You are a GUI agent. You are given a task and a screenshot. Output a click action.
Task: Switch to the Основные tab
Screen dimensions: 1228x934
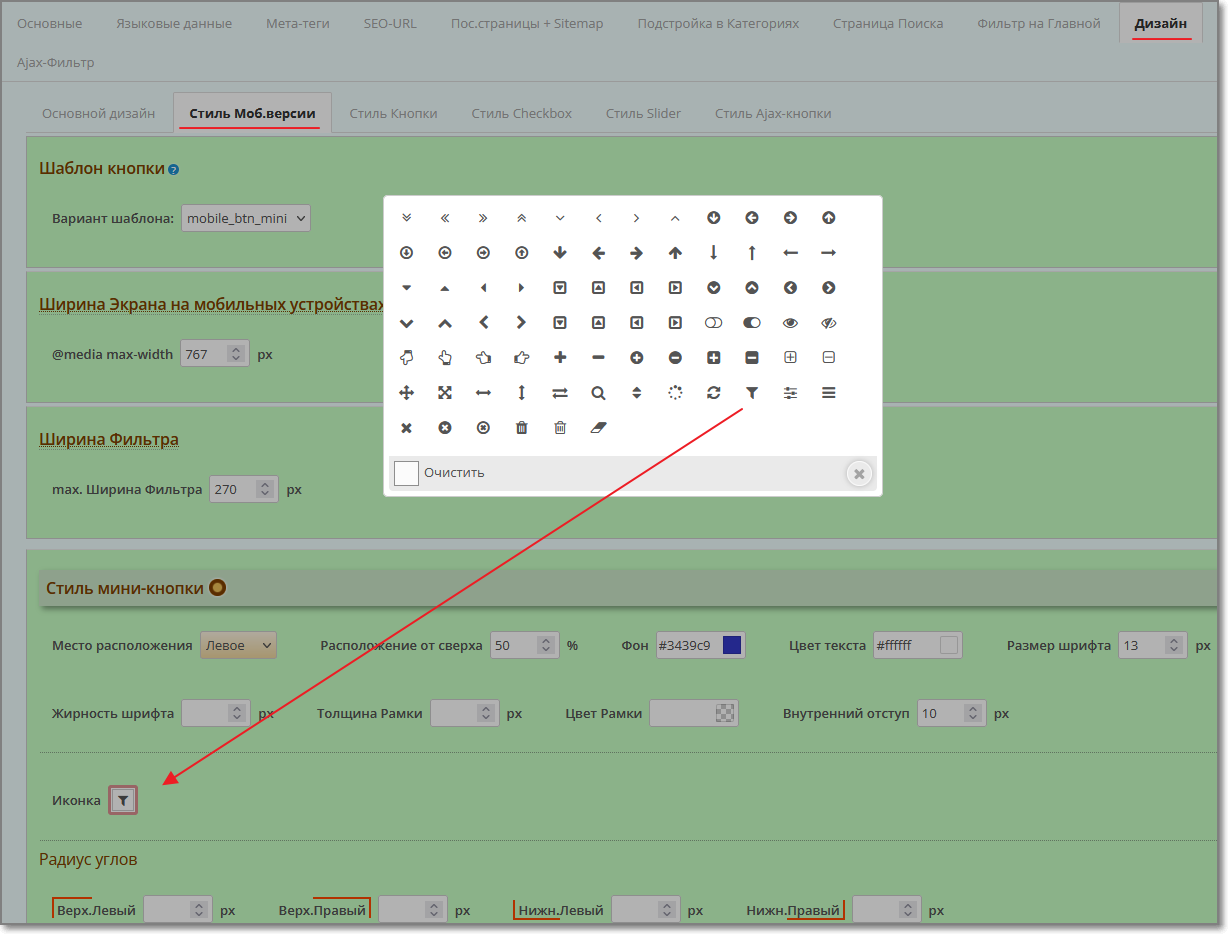(50, 23)
